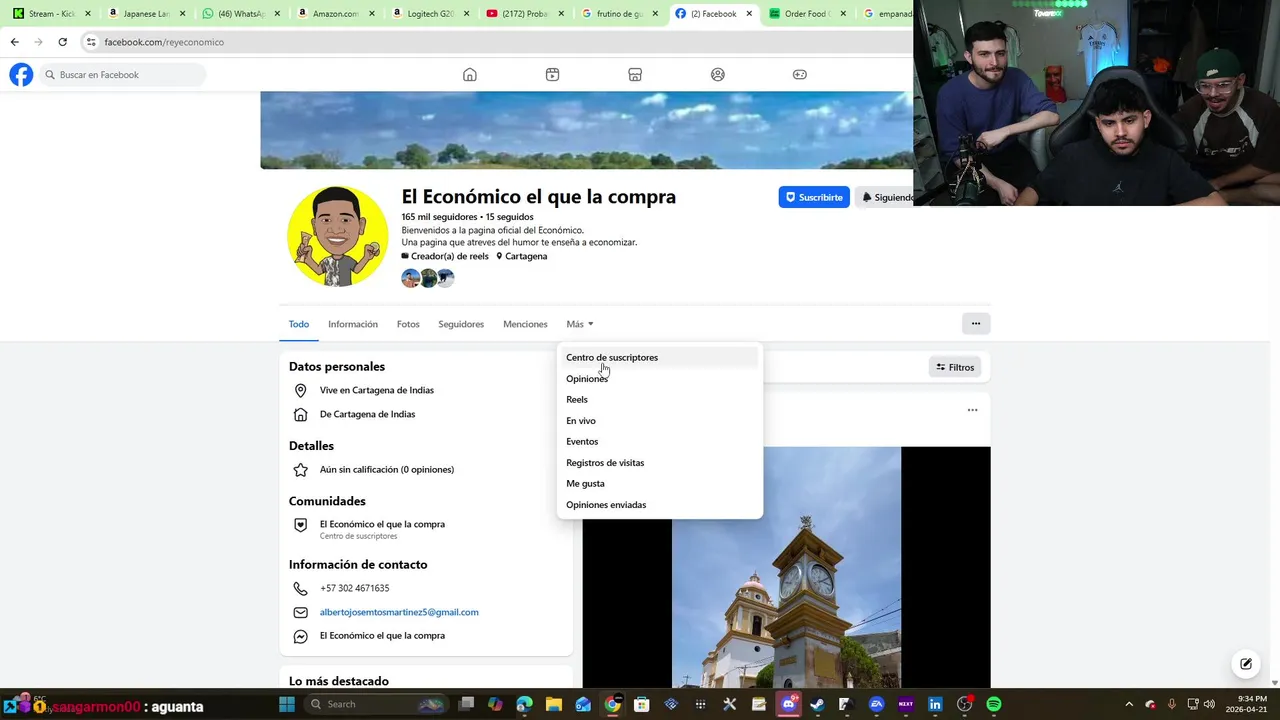Screen dimensions: 1280x720
Task: Open the Facebook Reels video icon
Action: click(x=552, y=75)
